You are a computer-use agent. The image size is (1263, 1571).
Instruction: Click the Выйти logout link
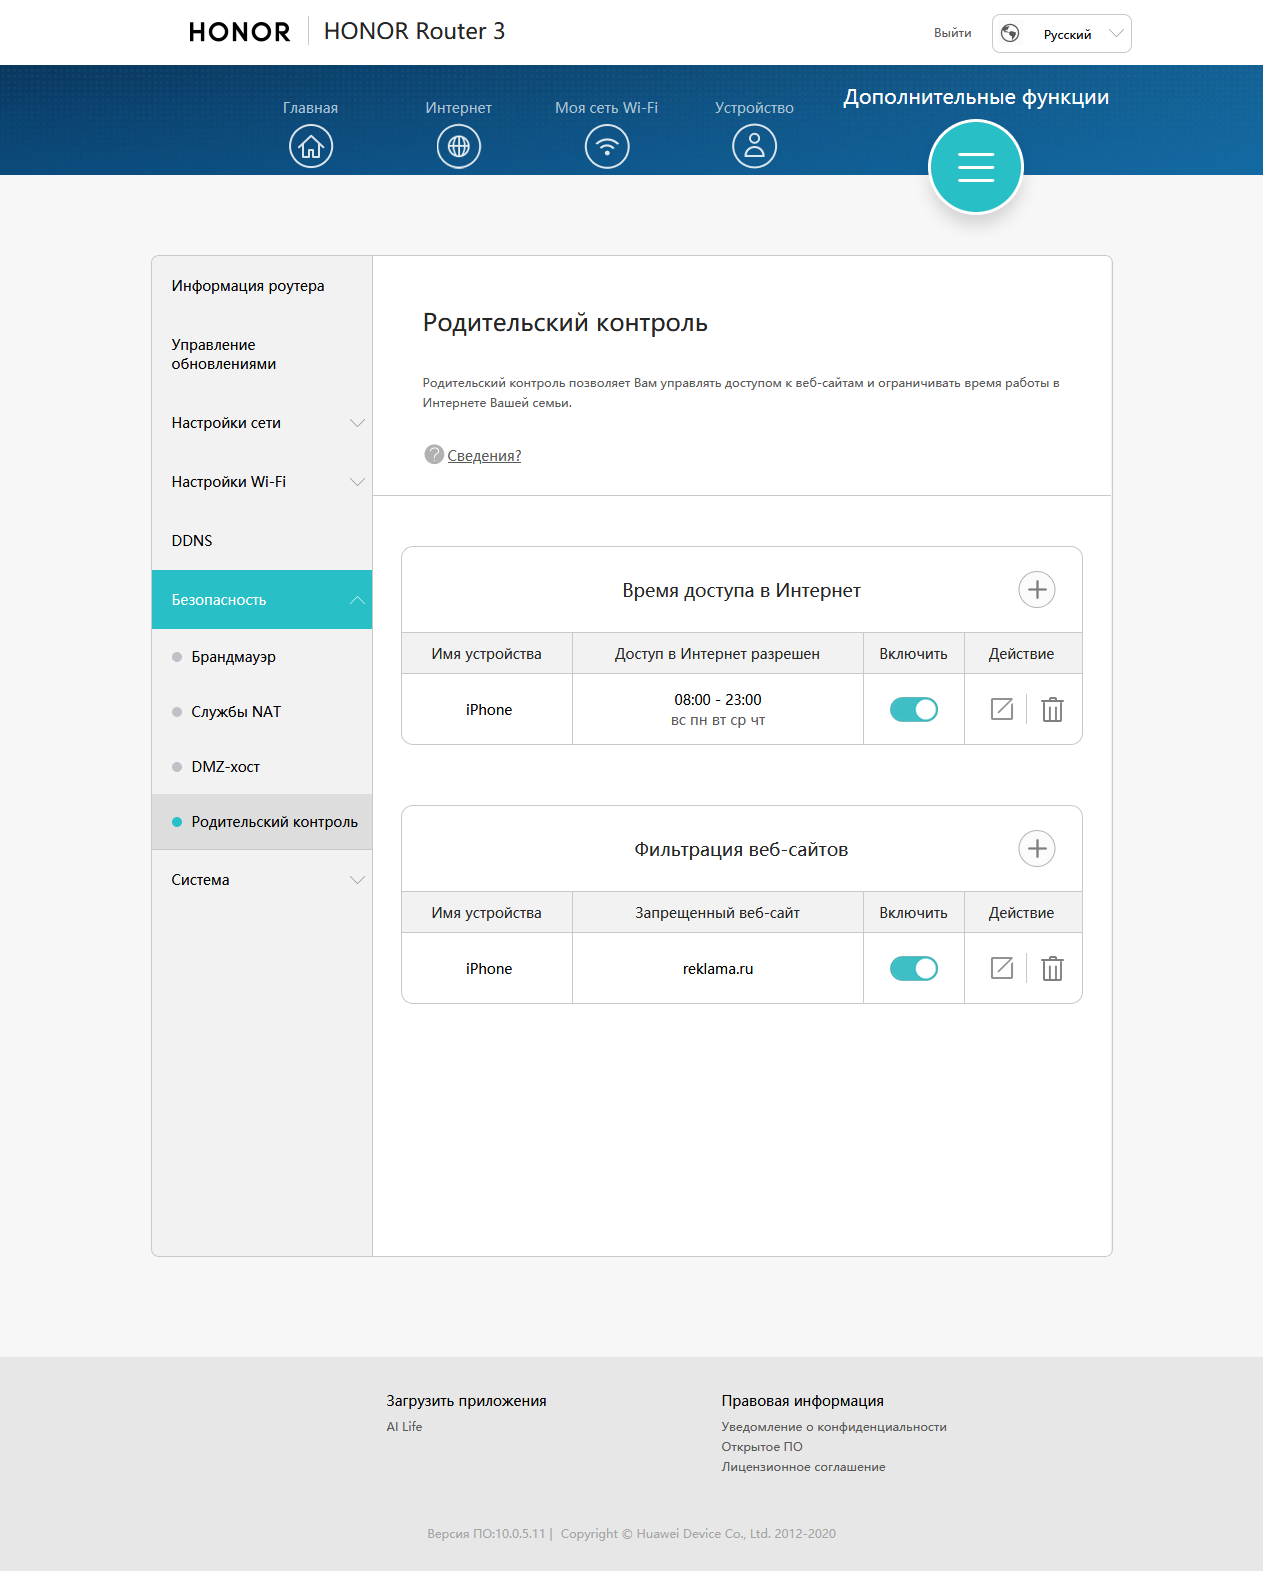pyautogui.click(x=953, y=33)
